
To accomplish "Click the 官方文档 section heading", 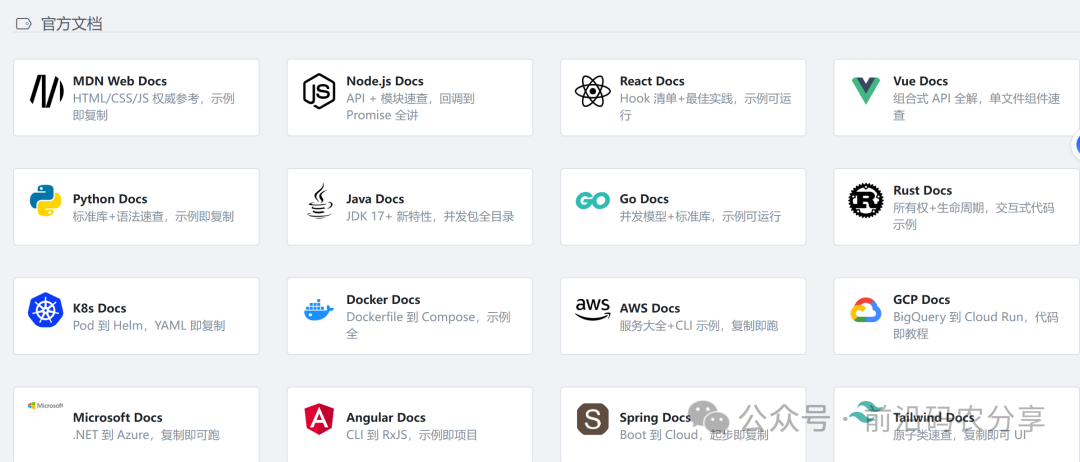I will 72,23.
